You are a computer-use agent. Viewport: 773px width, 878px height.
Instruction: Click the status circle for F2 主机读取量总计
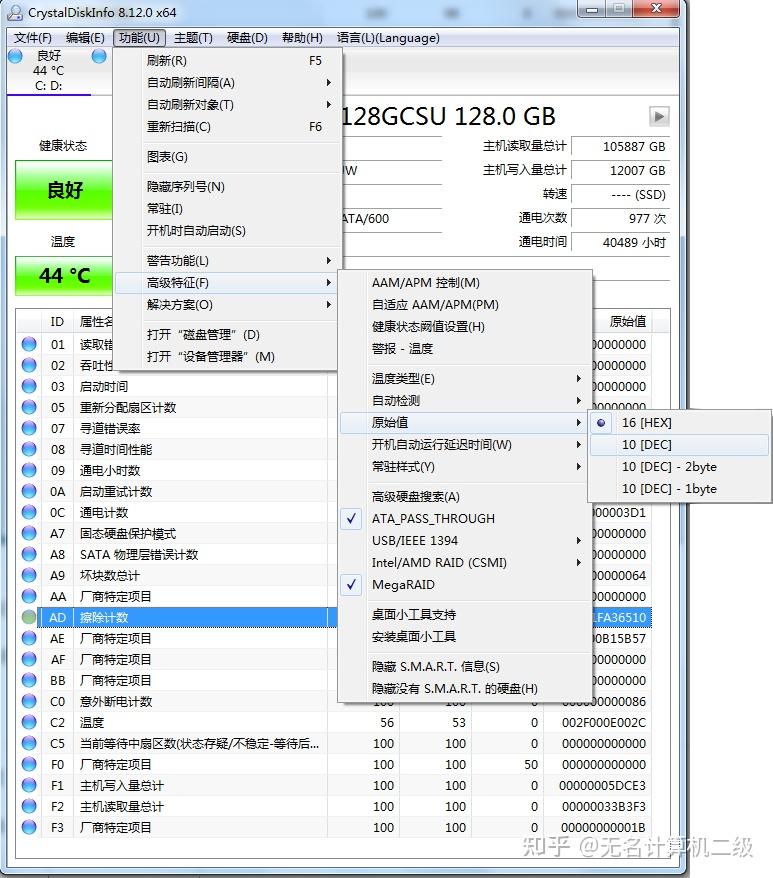29,806
